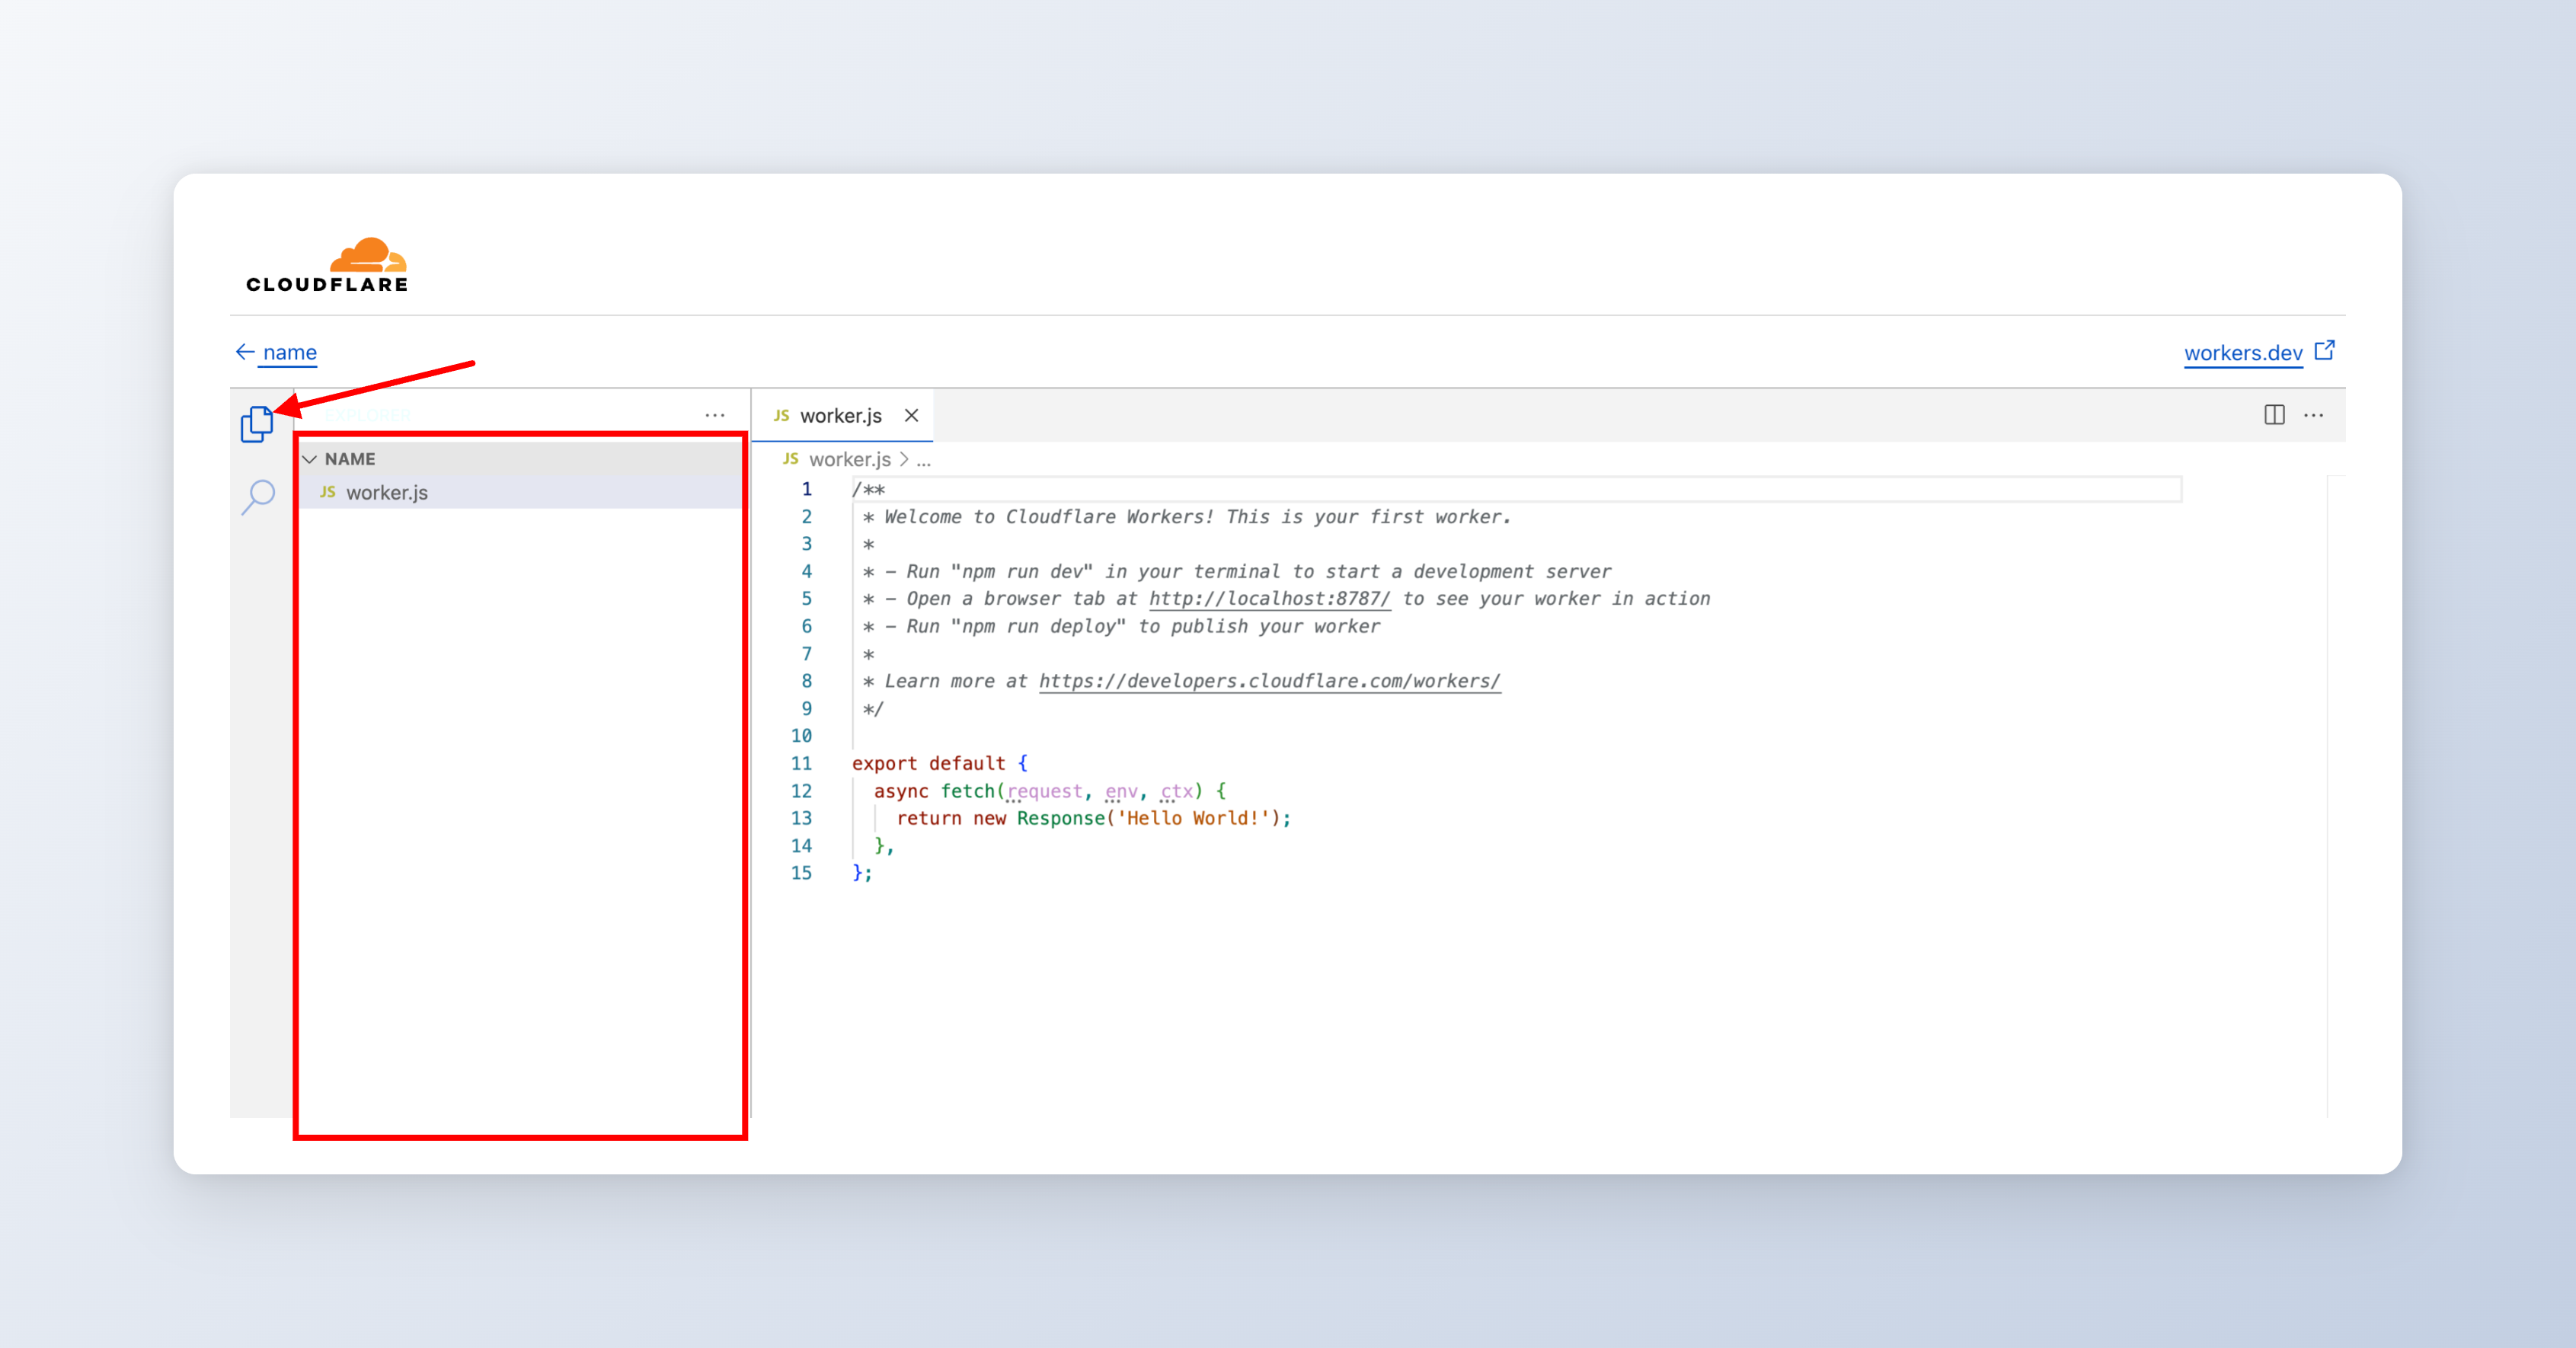This screenshot has width=2576, height=1348.
Task: Open the workers.dev link
Action: coord(2243,353)
